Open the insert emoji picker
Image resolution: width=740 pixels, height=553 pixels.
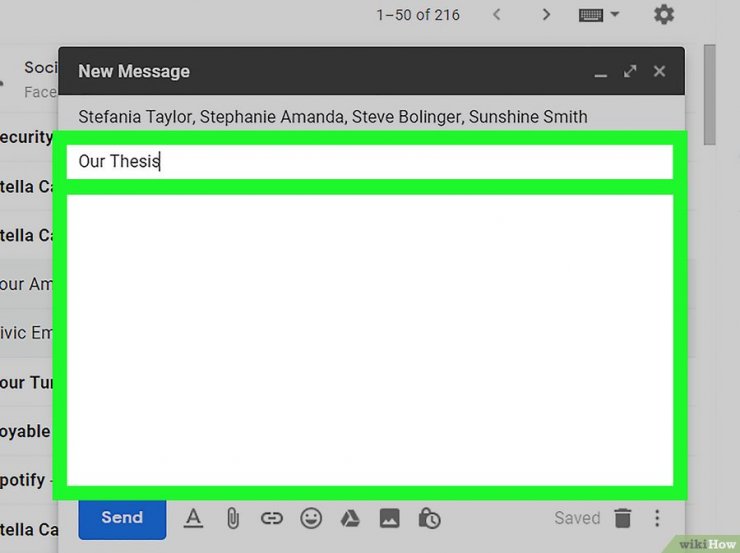311,518
